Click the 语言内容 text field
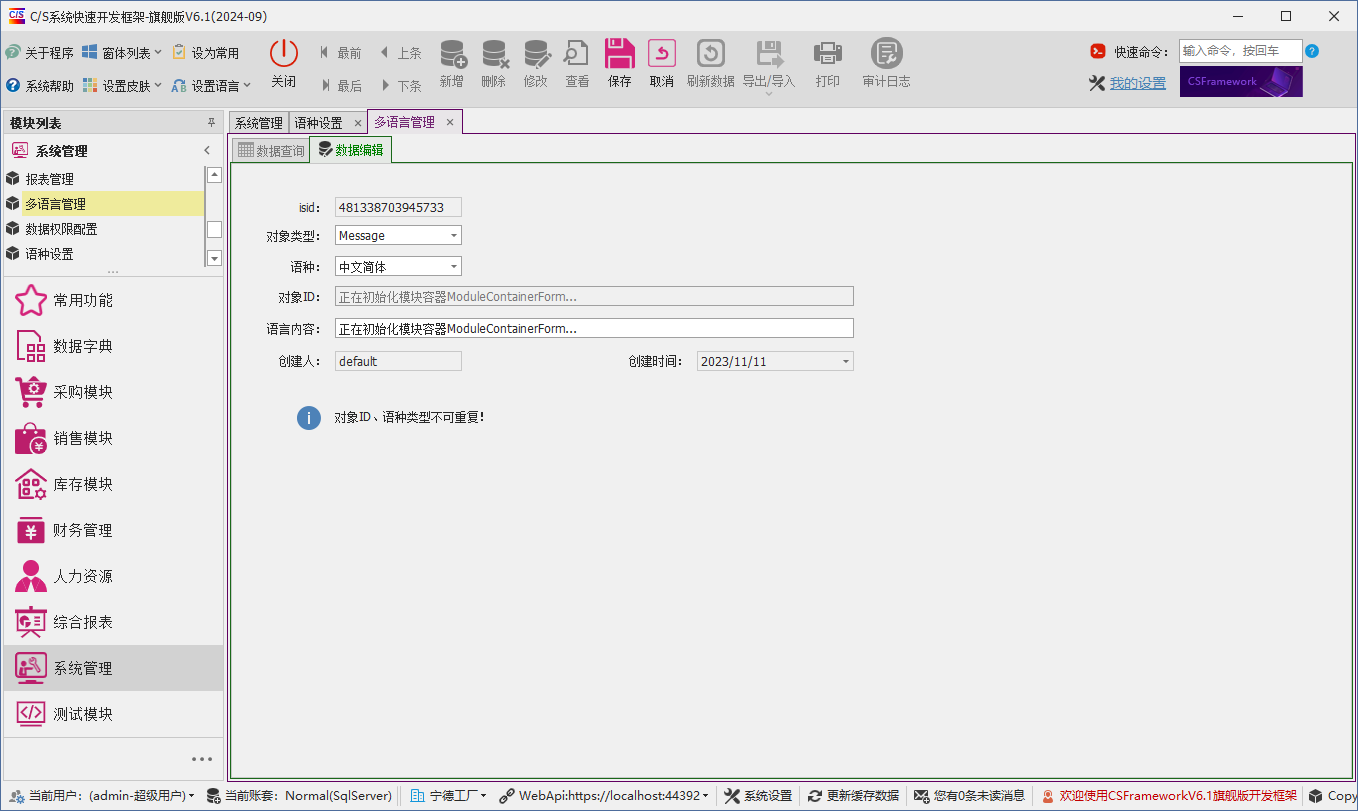This screenshot has height=811, width=1358. click(x=594, y=328)
